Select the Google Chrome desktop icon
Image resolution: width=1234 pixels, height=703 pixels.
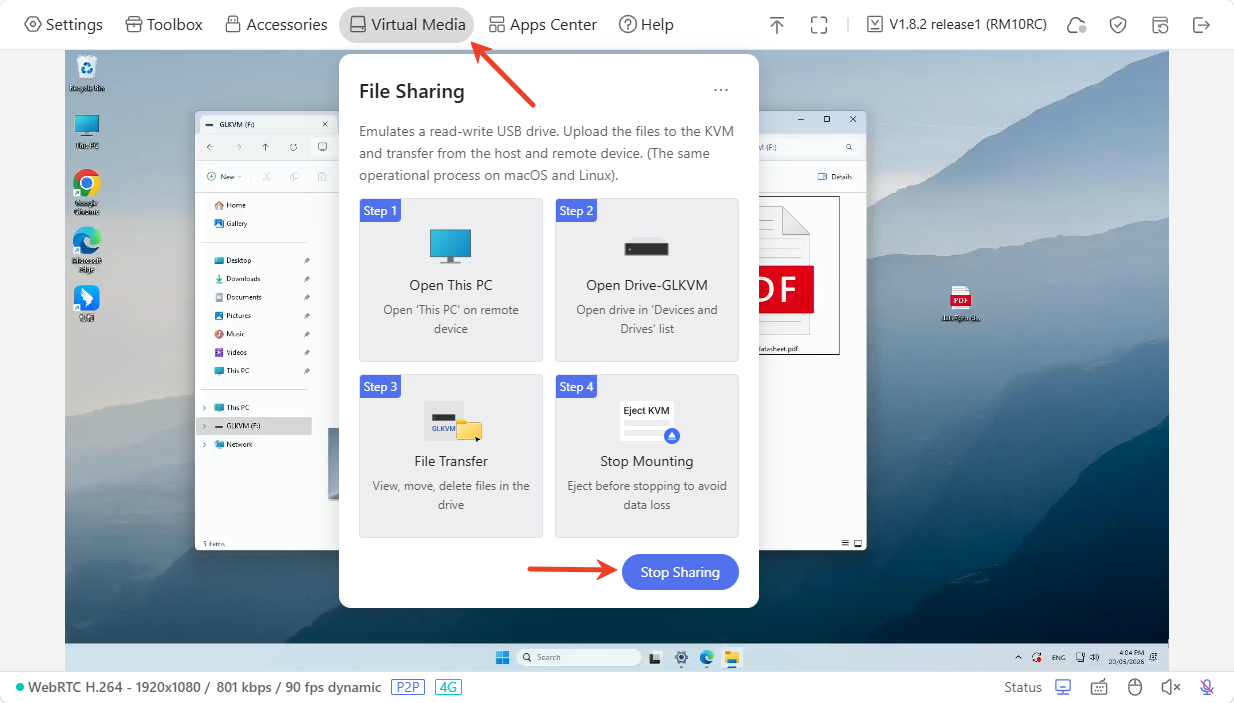(87, 192)
